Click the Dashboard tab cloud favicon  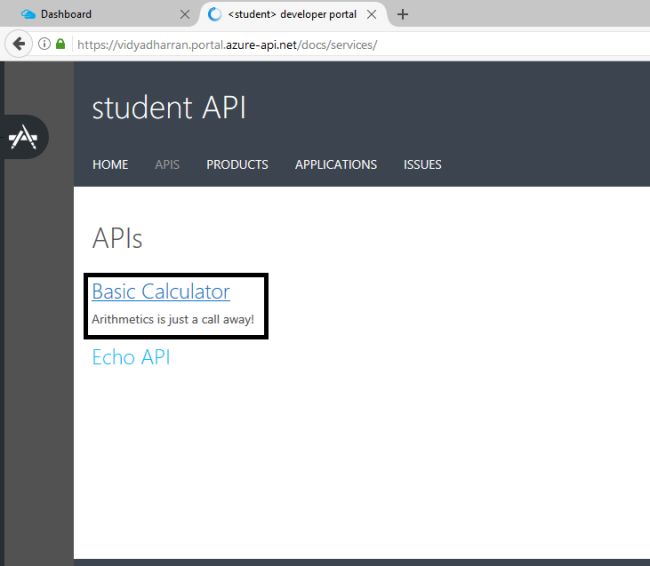(28, 15)
